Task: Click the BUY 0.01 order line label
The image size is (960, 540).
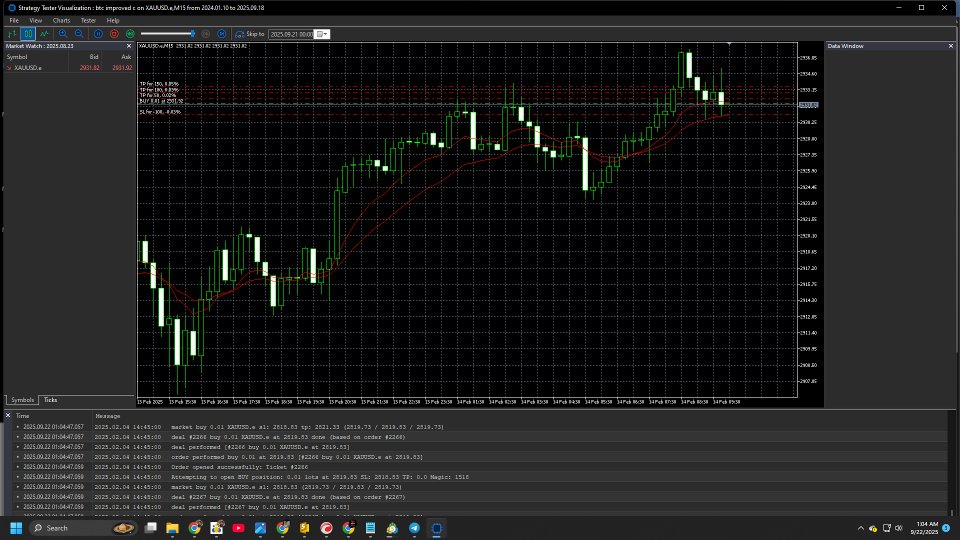Action: point(161,101)
